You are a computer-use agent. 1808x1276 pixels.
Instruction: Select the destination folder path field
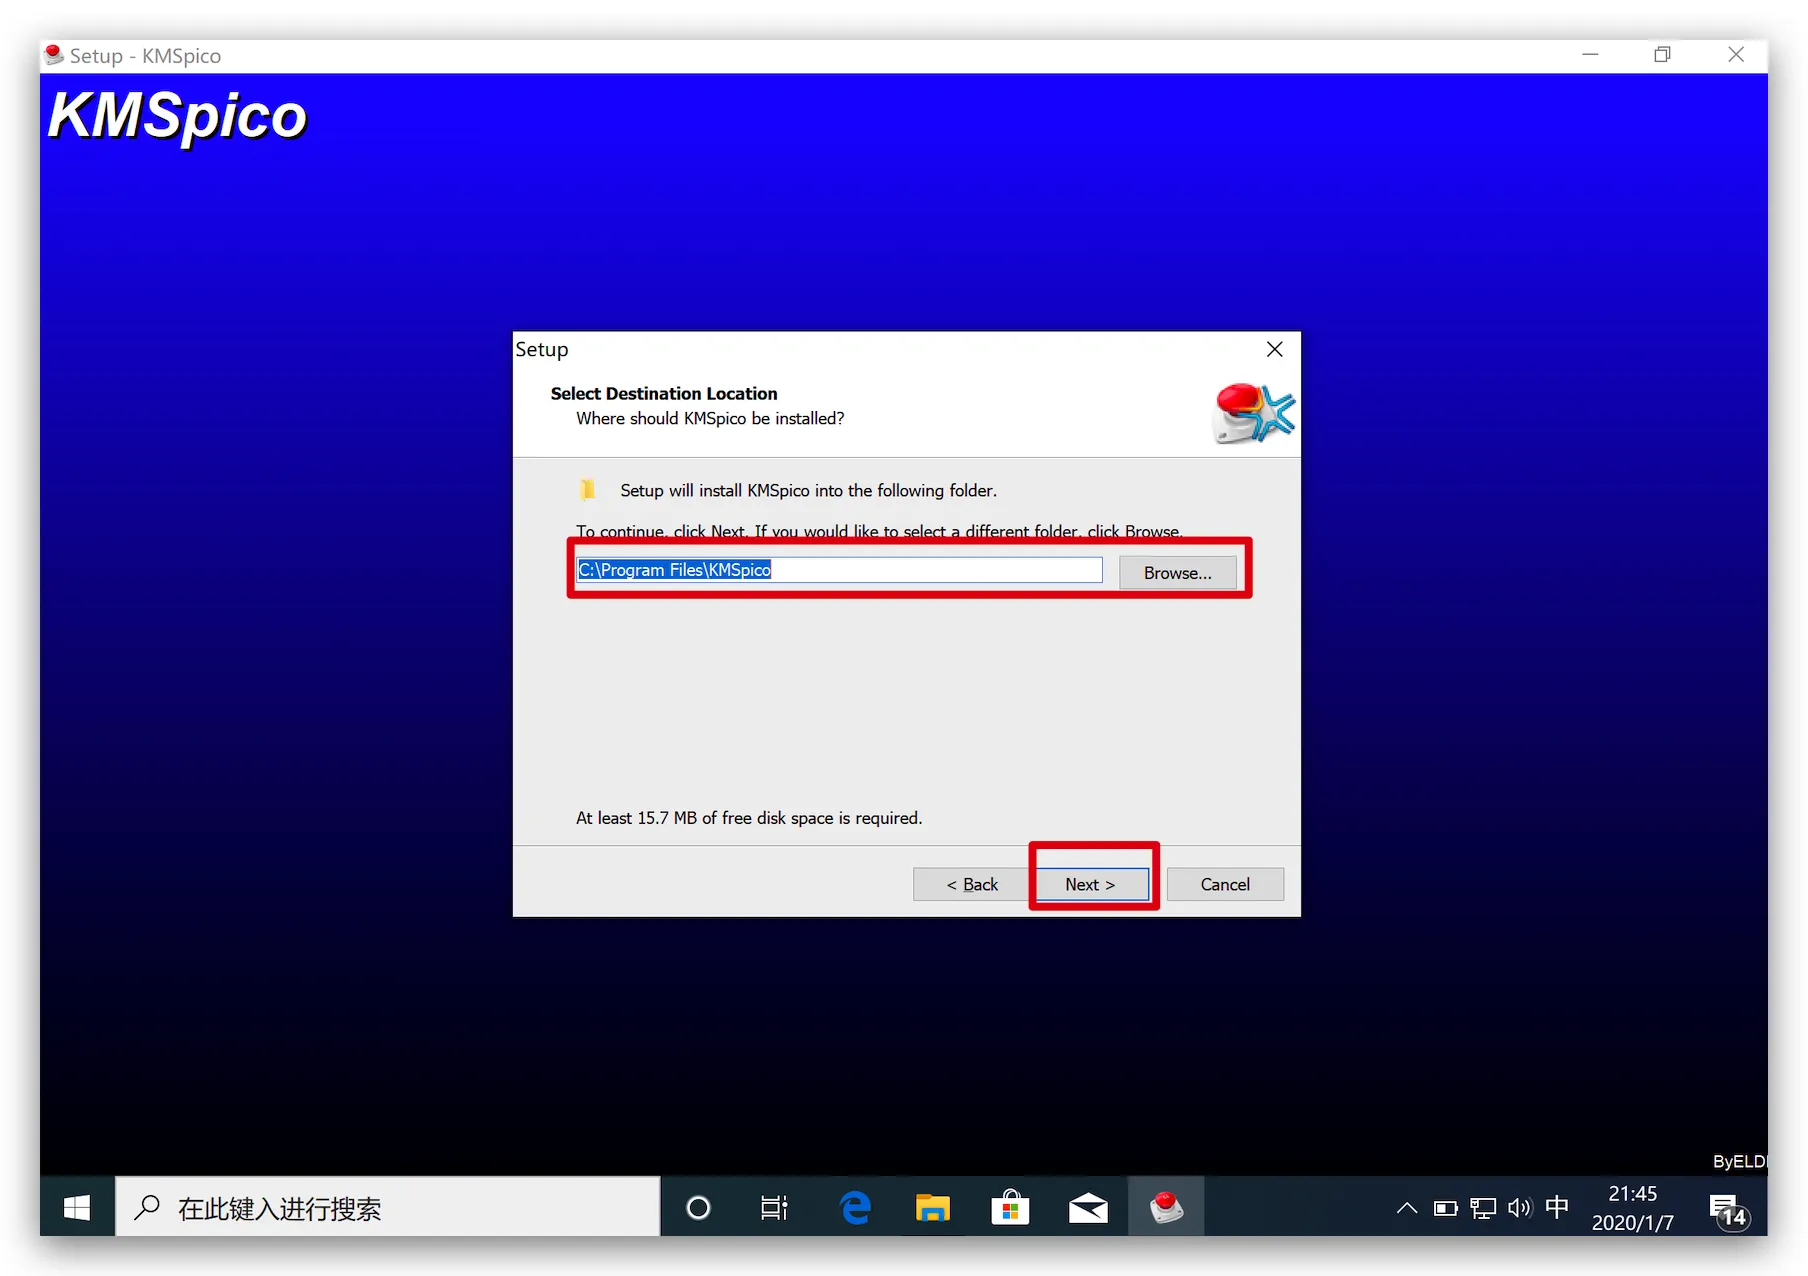point(839,570)
